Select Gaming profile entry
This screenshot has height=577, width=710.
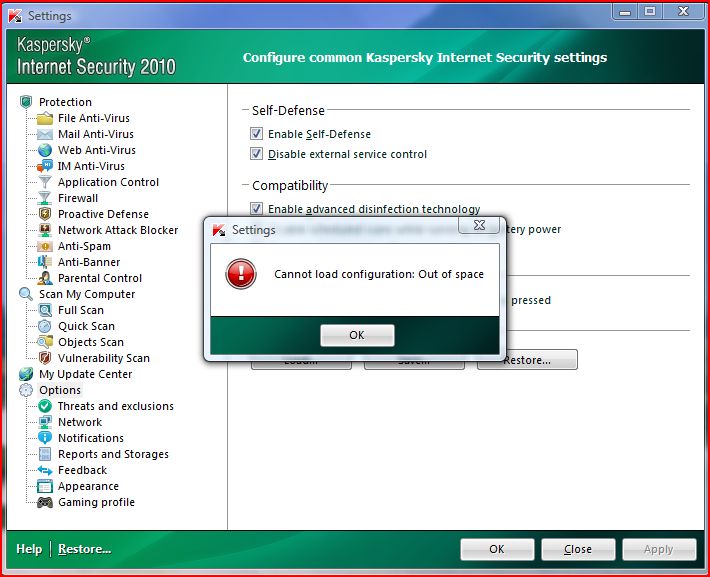point(96,502)
